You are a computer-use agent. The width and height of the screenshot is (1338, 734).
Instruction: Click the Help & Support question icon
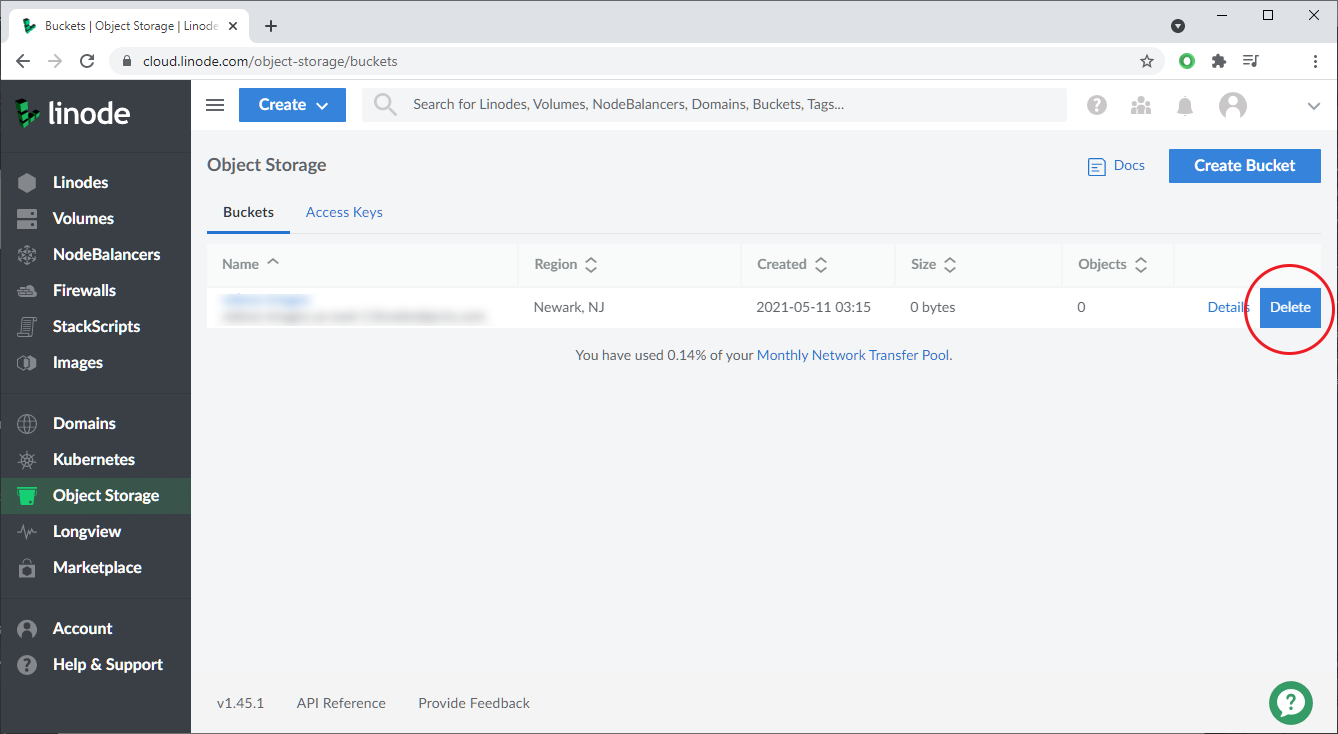pos(27,664)
